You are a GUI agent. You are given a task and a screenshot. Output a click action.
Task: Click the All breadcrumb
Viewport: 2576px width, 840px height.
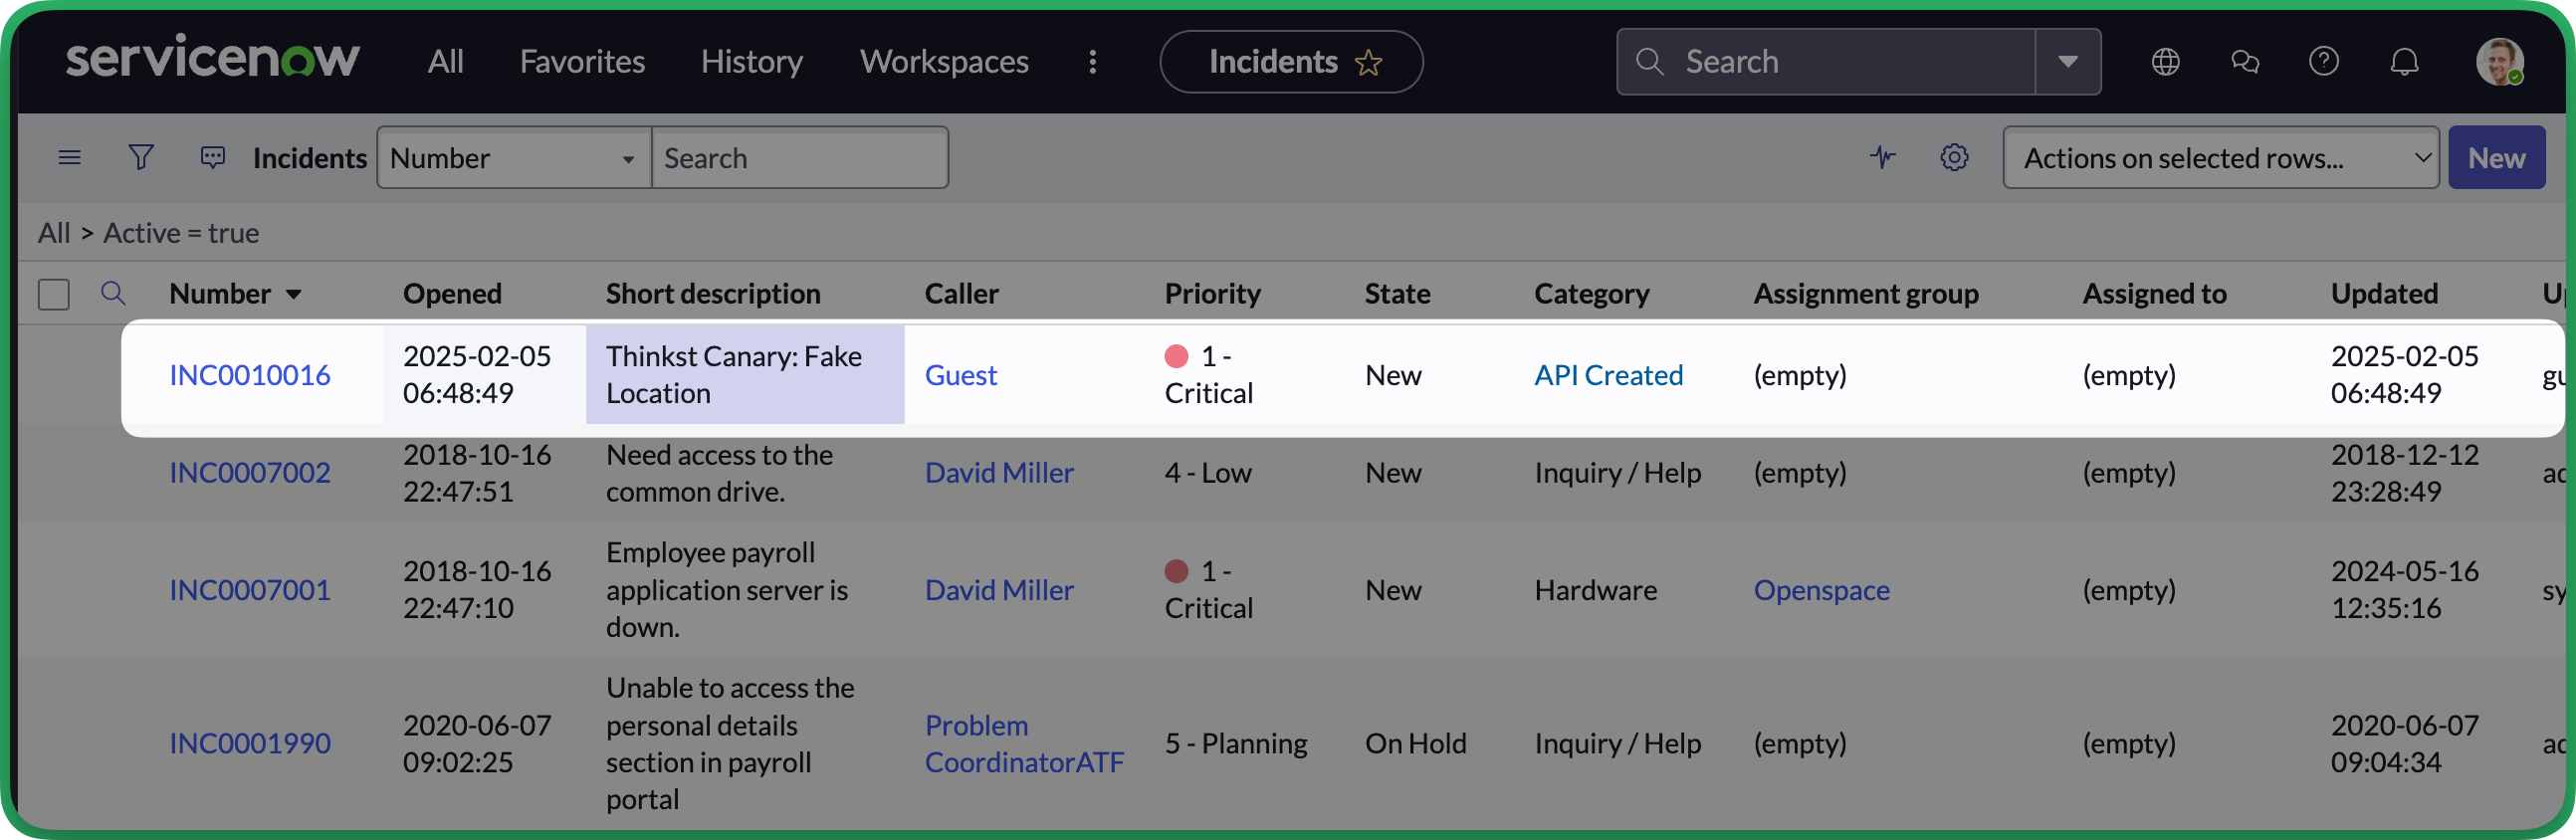[x=54, y=233]
